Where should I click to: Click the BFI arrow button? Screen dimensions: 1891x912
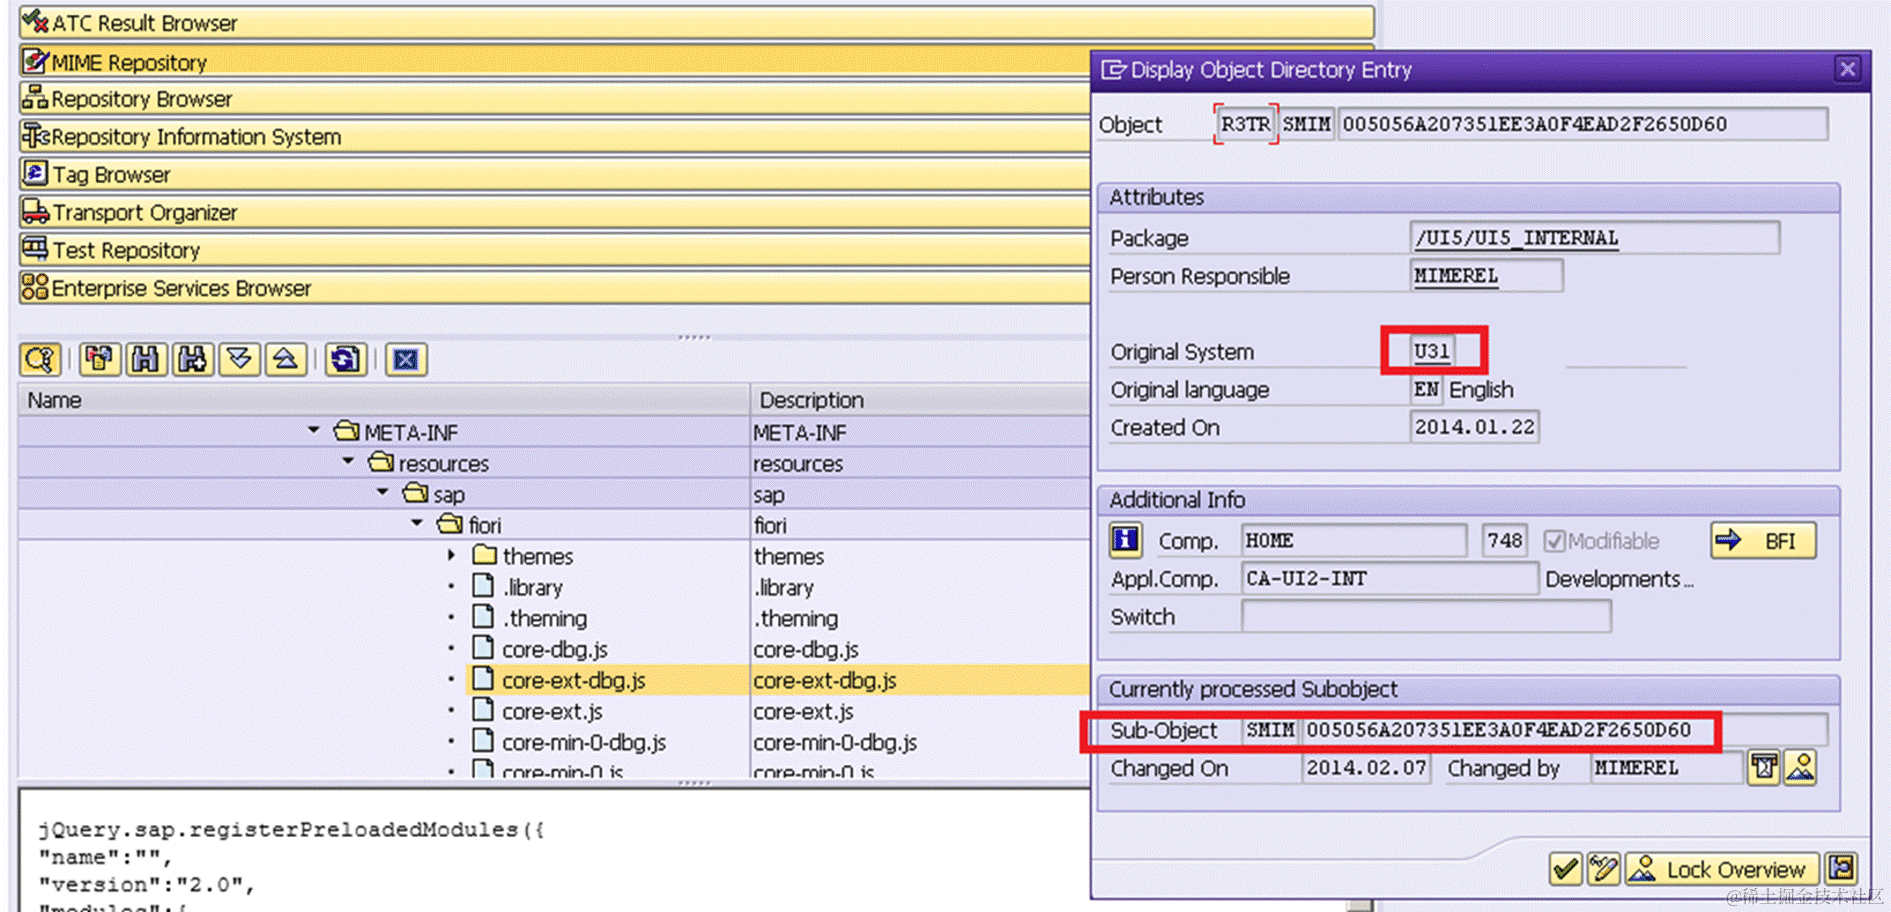click(x=1763, y=541)
